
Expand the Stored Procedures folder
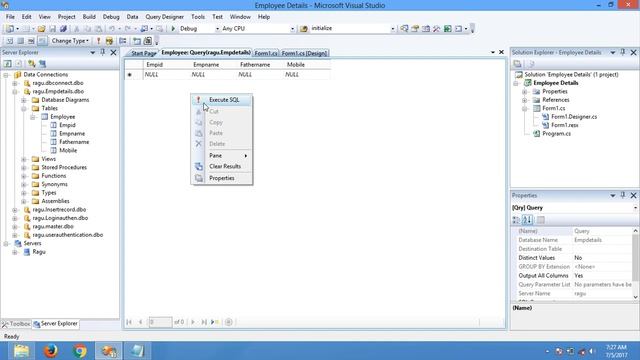pos(24,168)
